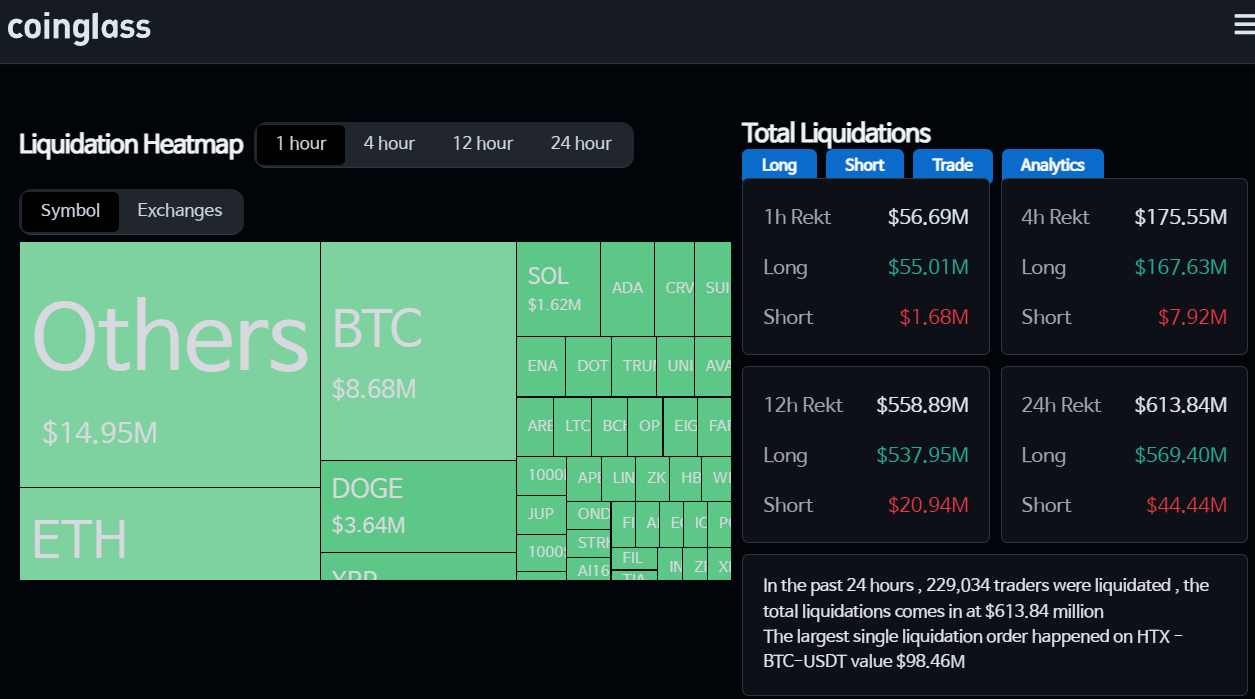Select the ETH heatmap tile
The height and width of the screenshot is (699, 1255).
click(x=170, y=534)
